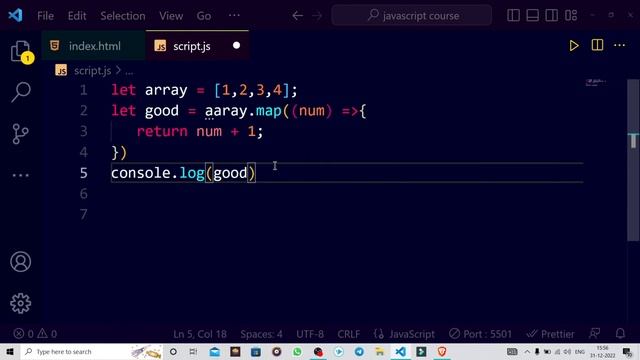
Task: Click the Port : 5501 Live Server status
Action: click(480, 334)
